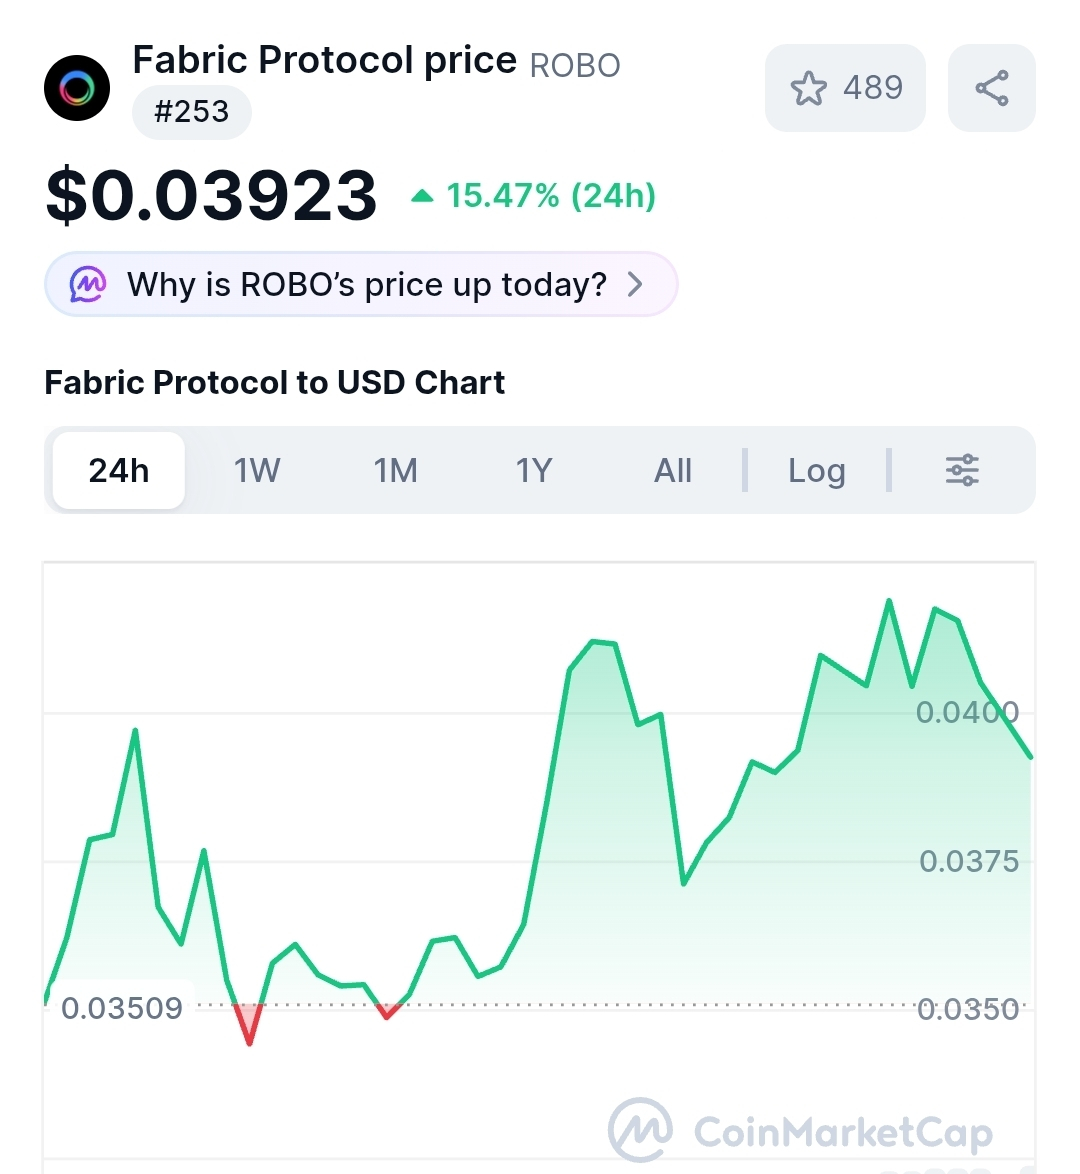
Task: Switch chart to 1W range
Action: coord(257,470)
